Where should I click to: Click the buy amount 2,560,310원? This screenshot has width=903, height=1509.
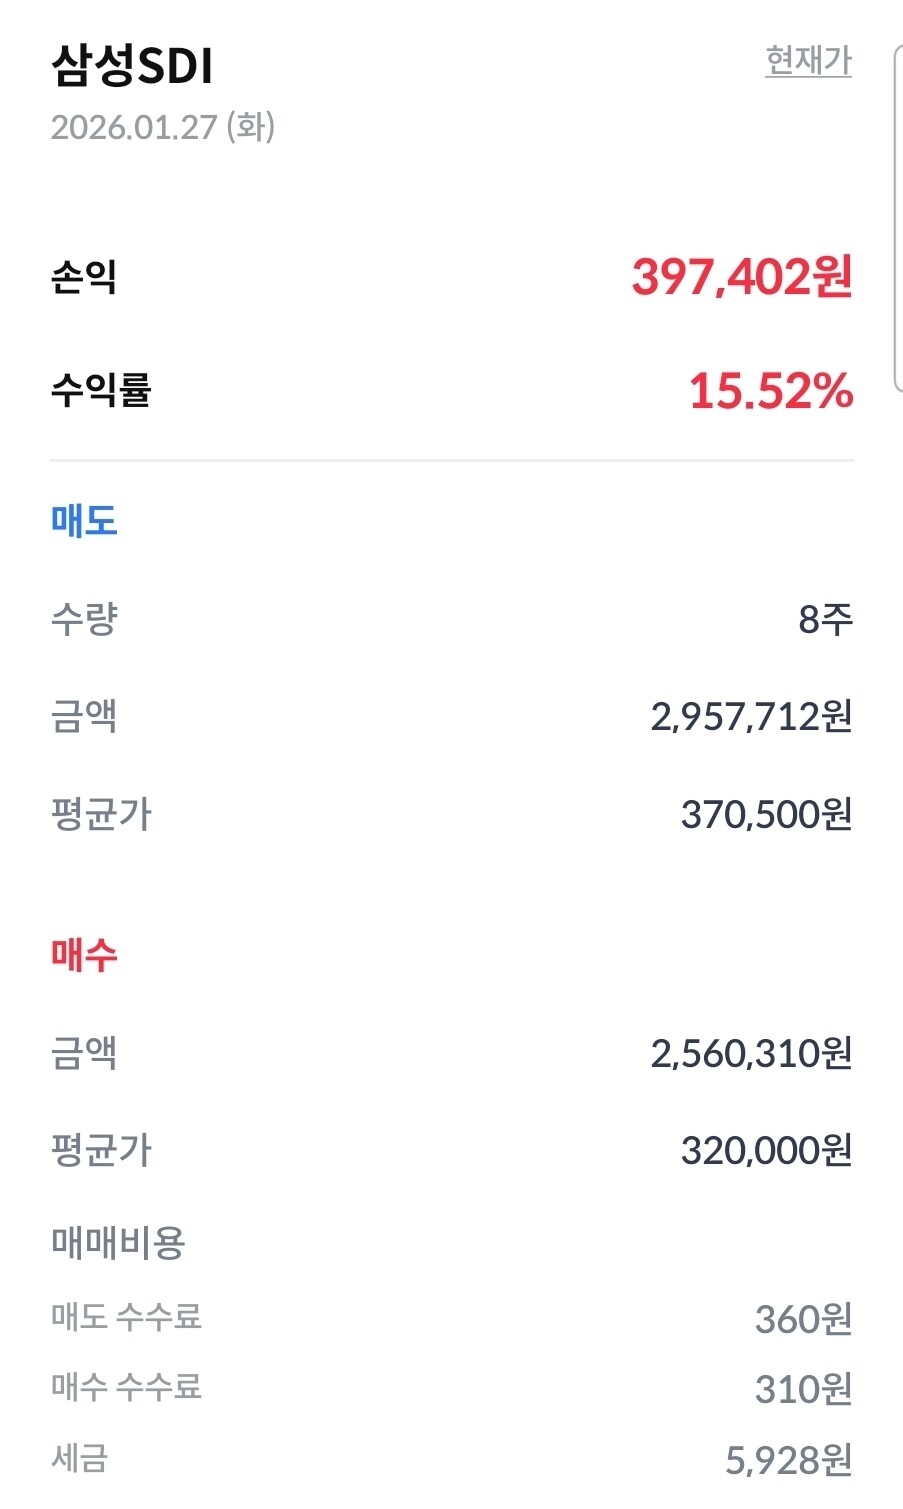coord(751,1053)
